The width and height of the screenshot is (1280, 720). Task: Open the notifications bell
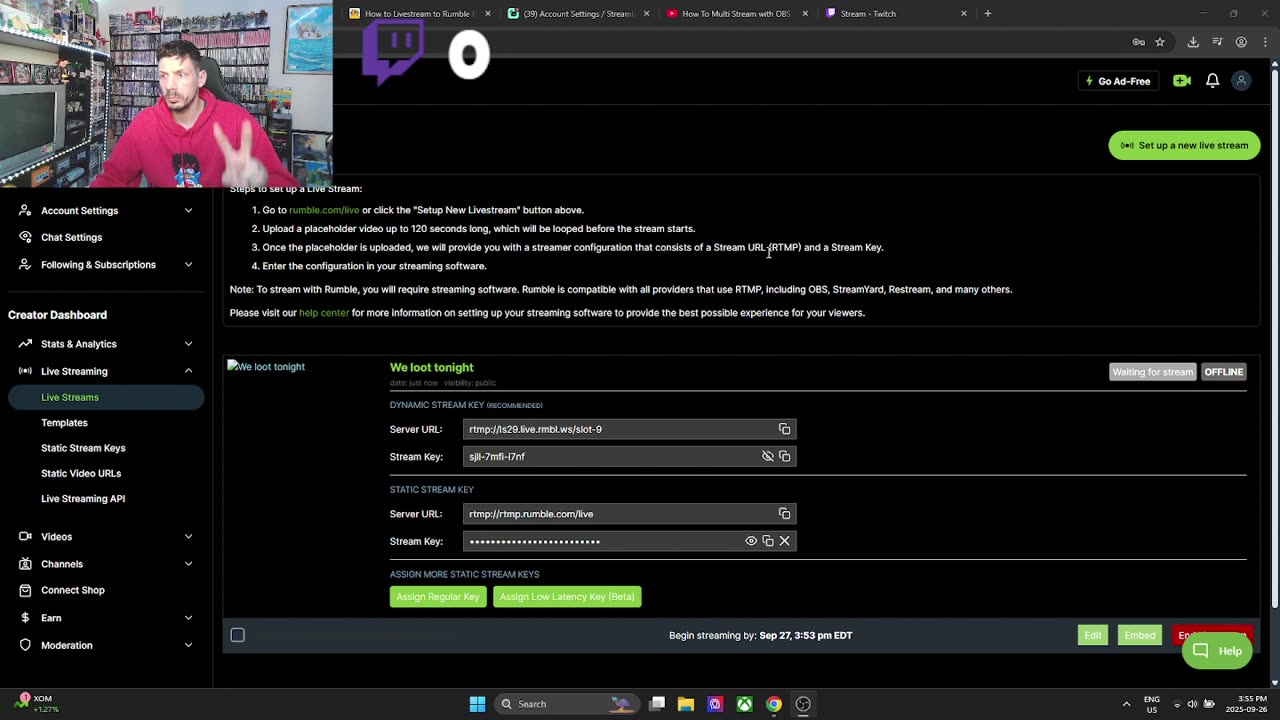1212,81
